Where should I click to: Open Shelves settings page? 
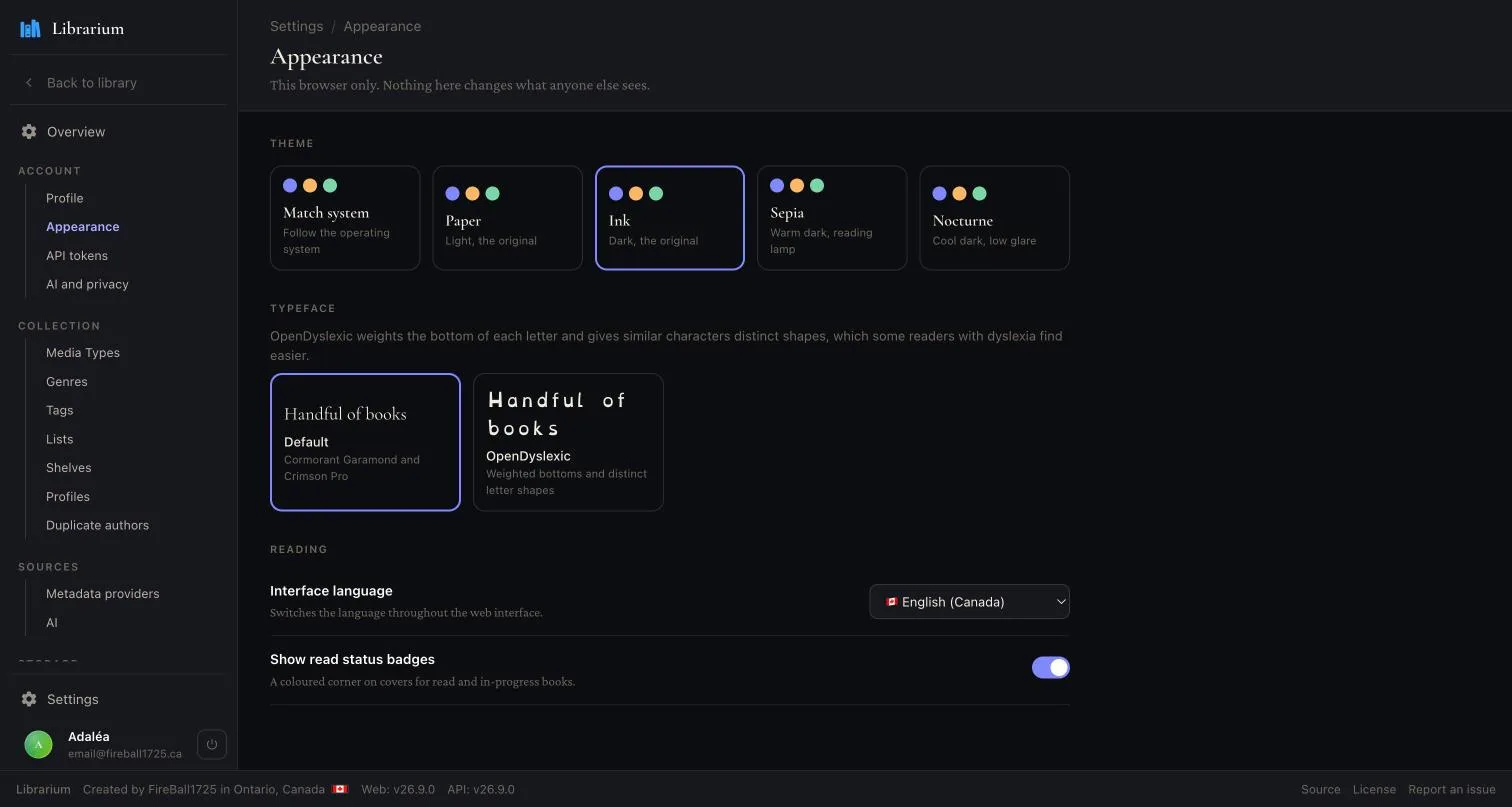pos(69,468)
